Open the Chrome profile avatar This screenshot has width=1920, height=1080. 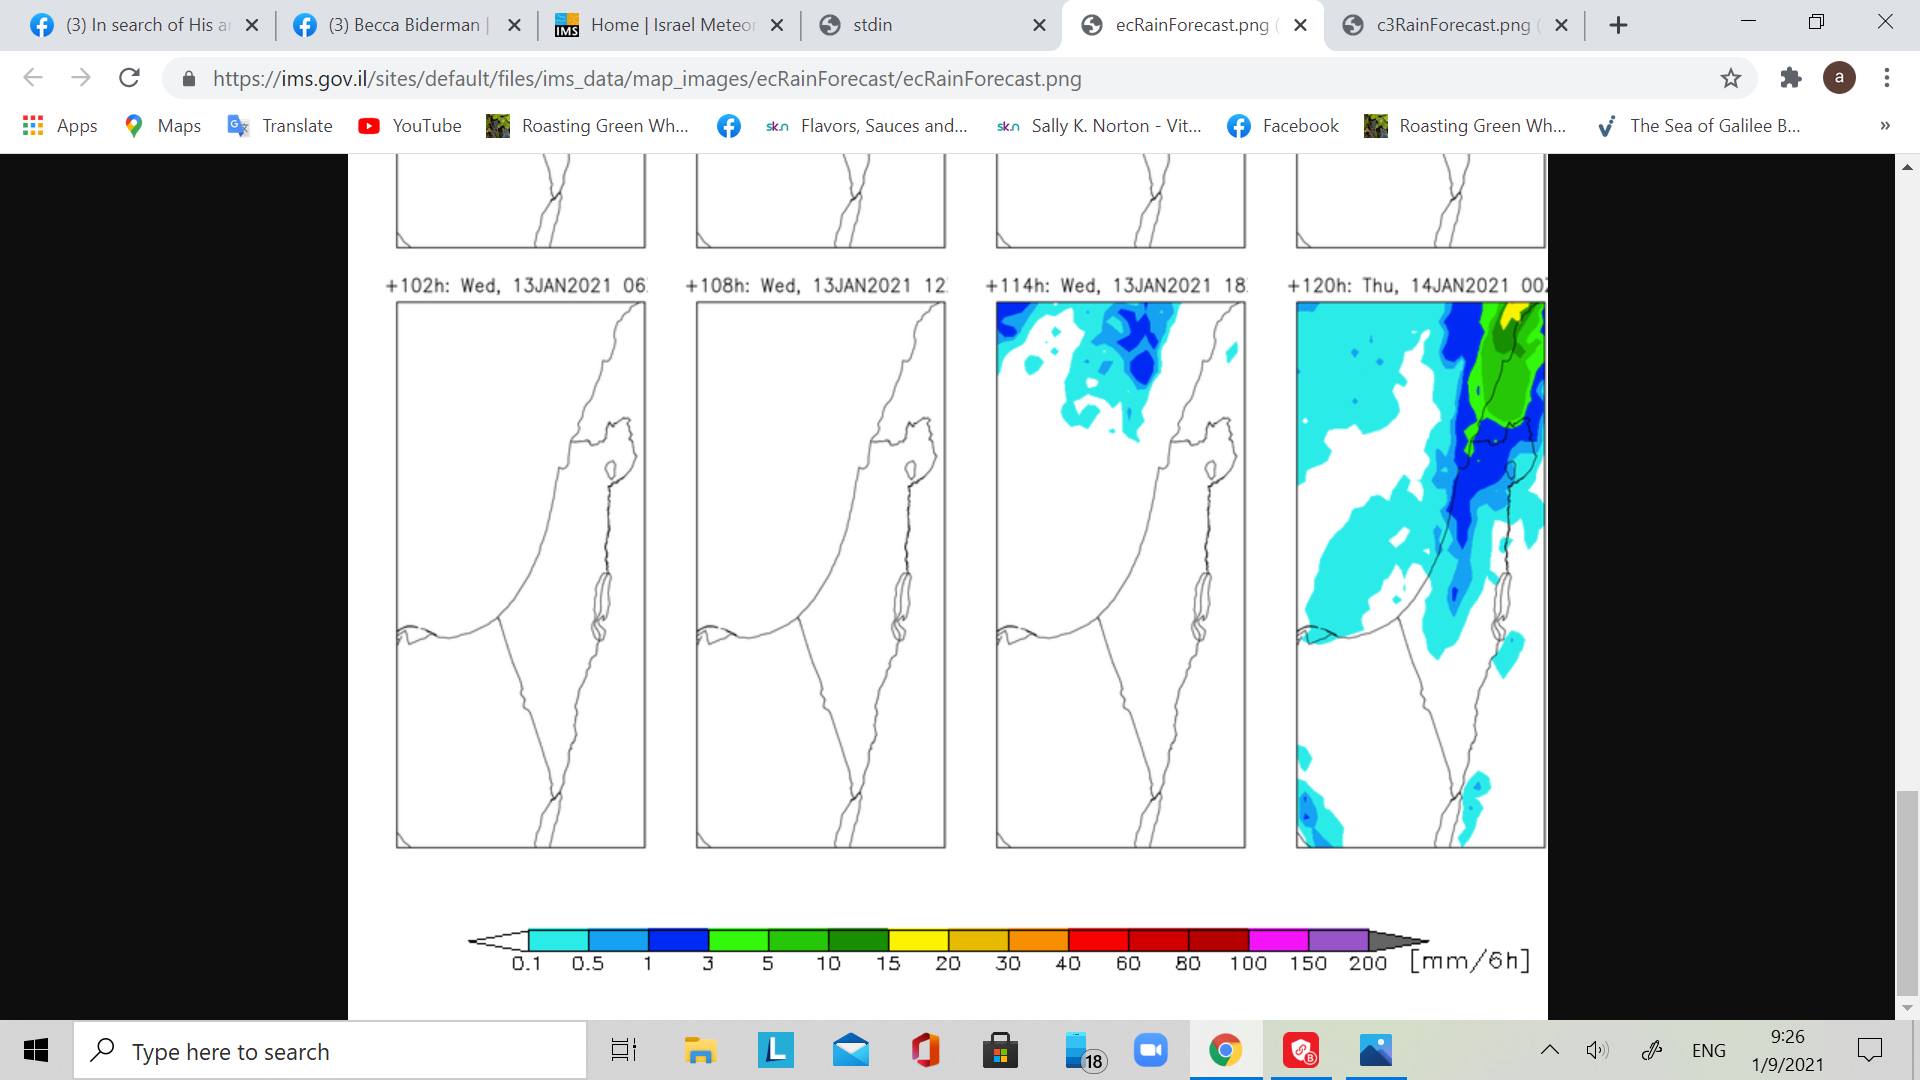(x=1839, y=78)
